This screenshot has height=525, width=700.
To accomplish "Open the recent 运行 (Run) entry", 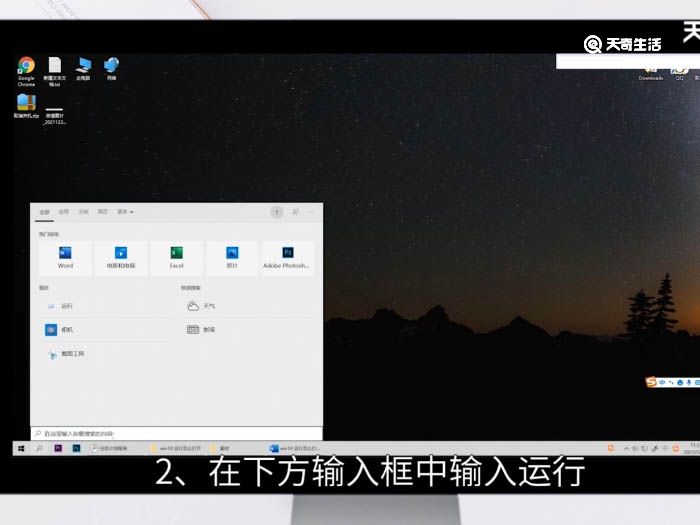I will [x=105, y=306].
